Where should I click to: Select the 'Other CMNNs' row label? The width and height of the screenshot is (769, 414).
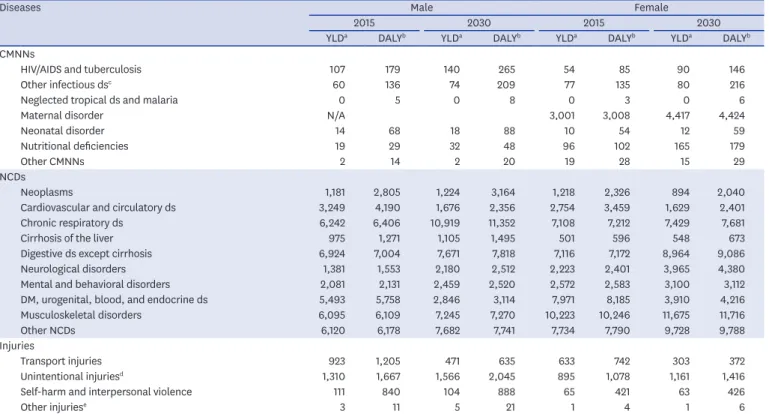(x=52, y=161)
